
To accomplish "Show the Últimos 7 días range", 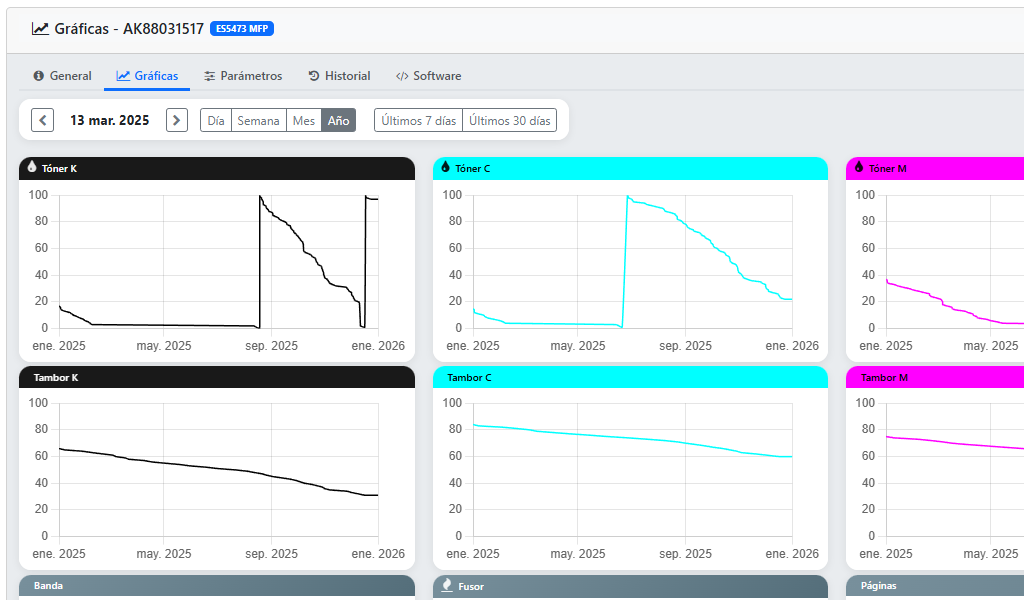I will 419,120.
